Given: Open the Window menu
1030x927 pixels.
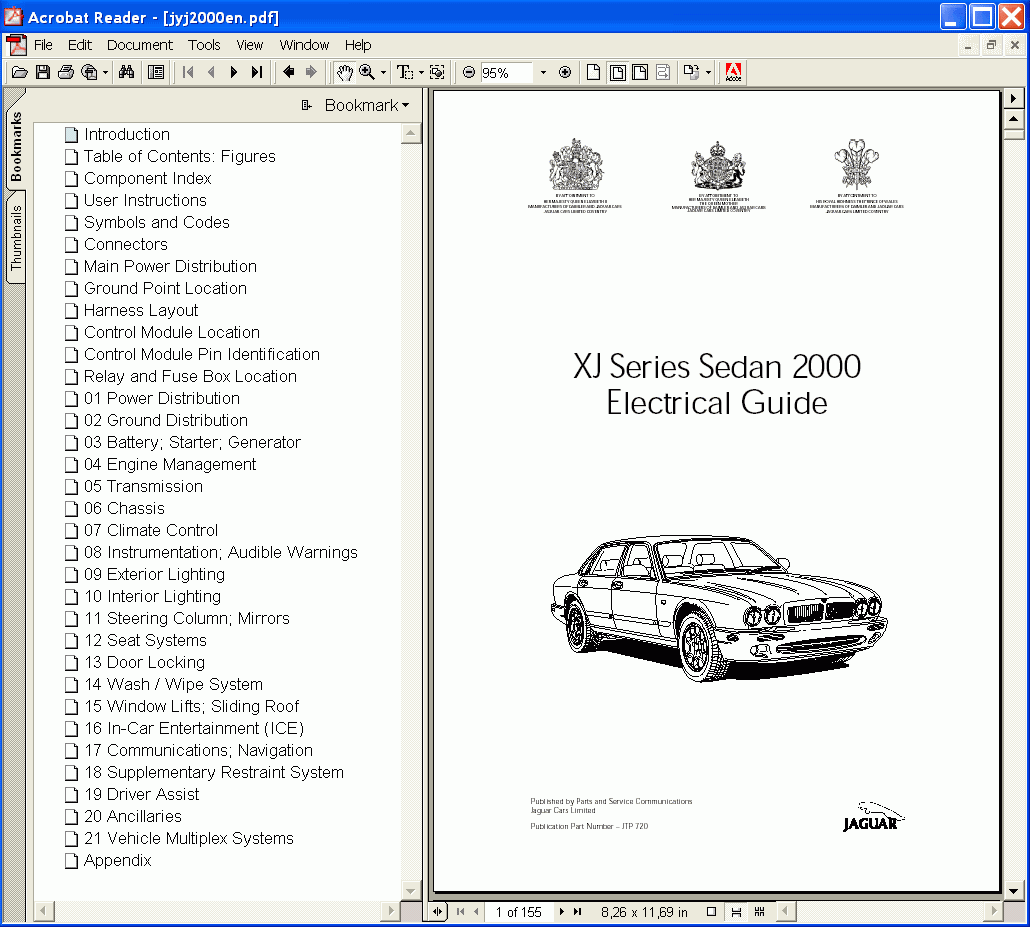Looking at the screenshot, I should [304, 45].
